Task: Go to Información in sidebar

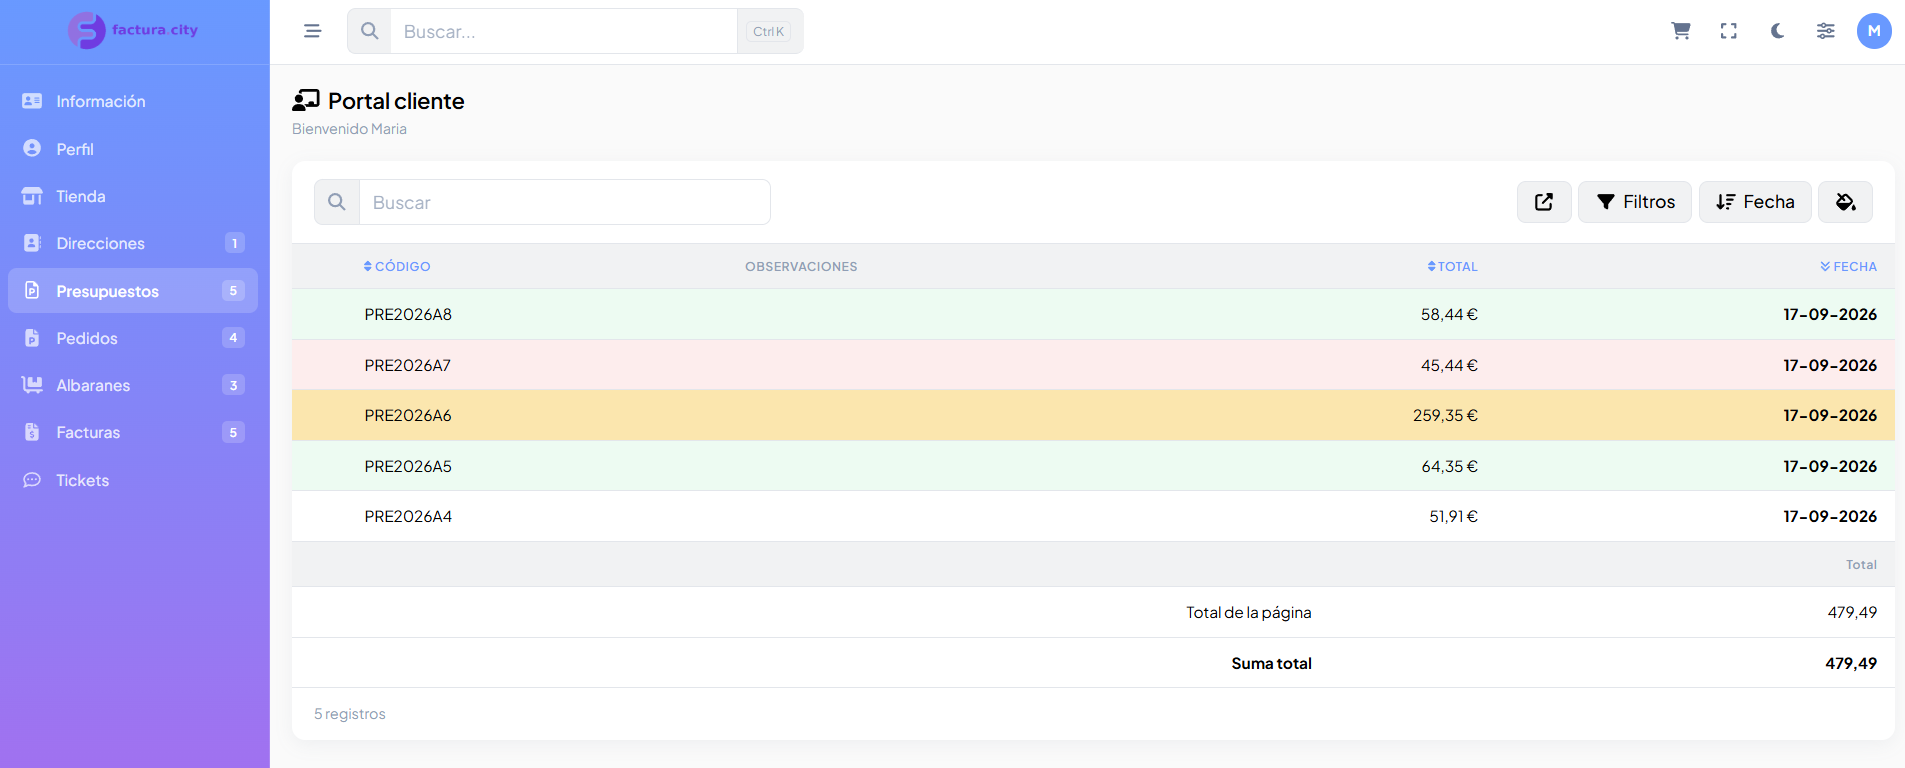Action: pyautogui.click(x=133, y=101)
